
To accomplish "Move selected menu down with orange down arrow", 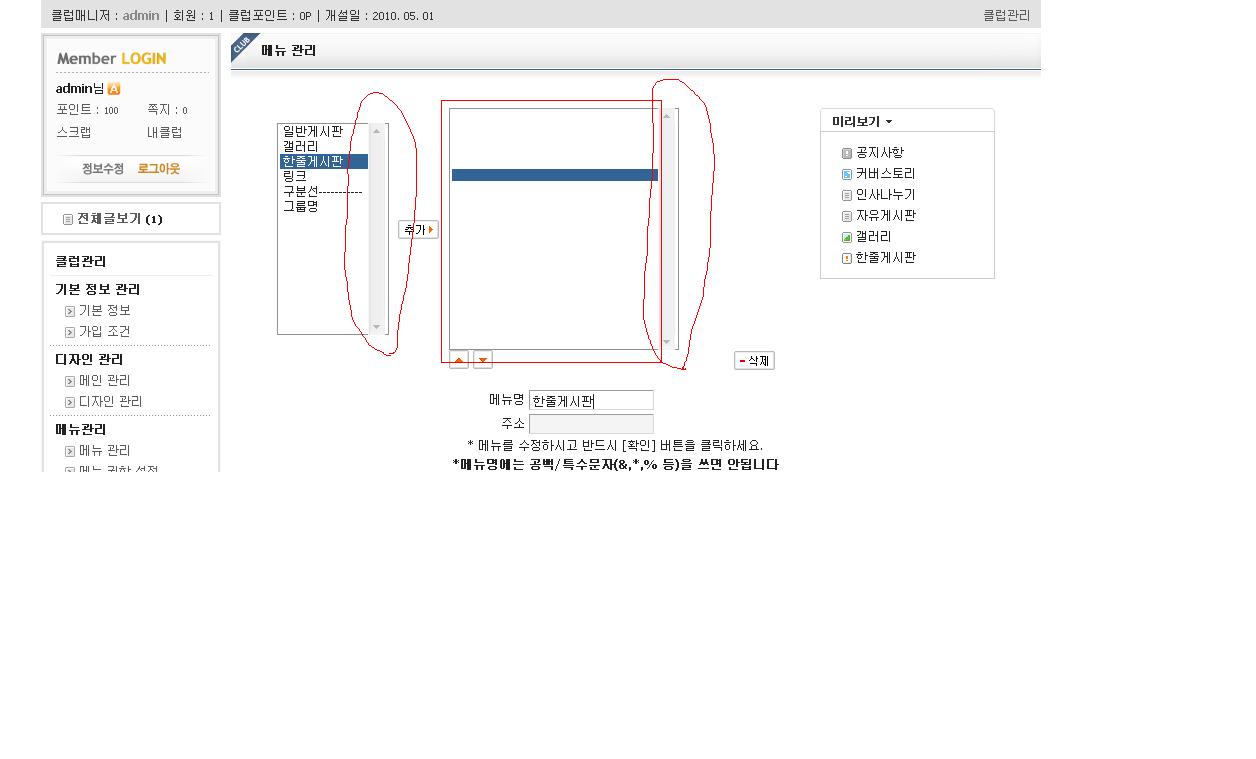I will coord(483,360).
